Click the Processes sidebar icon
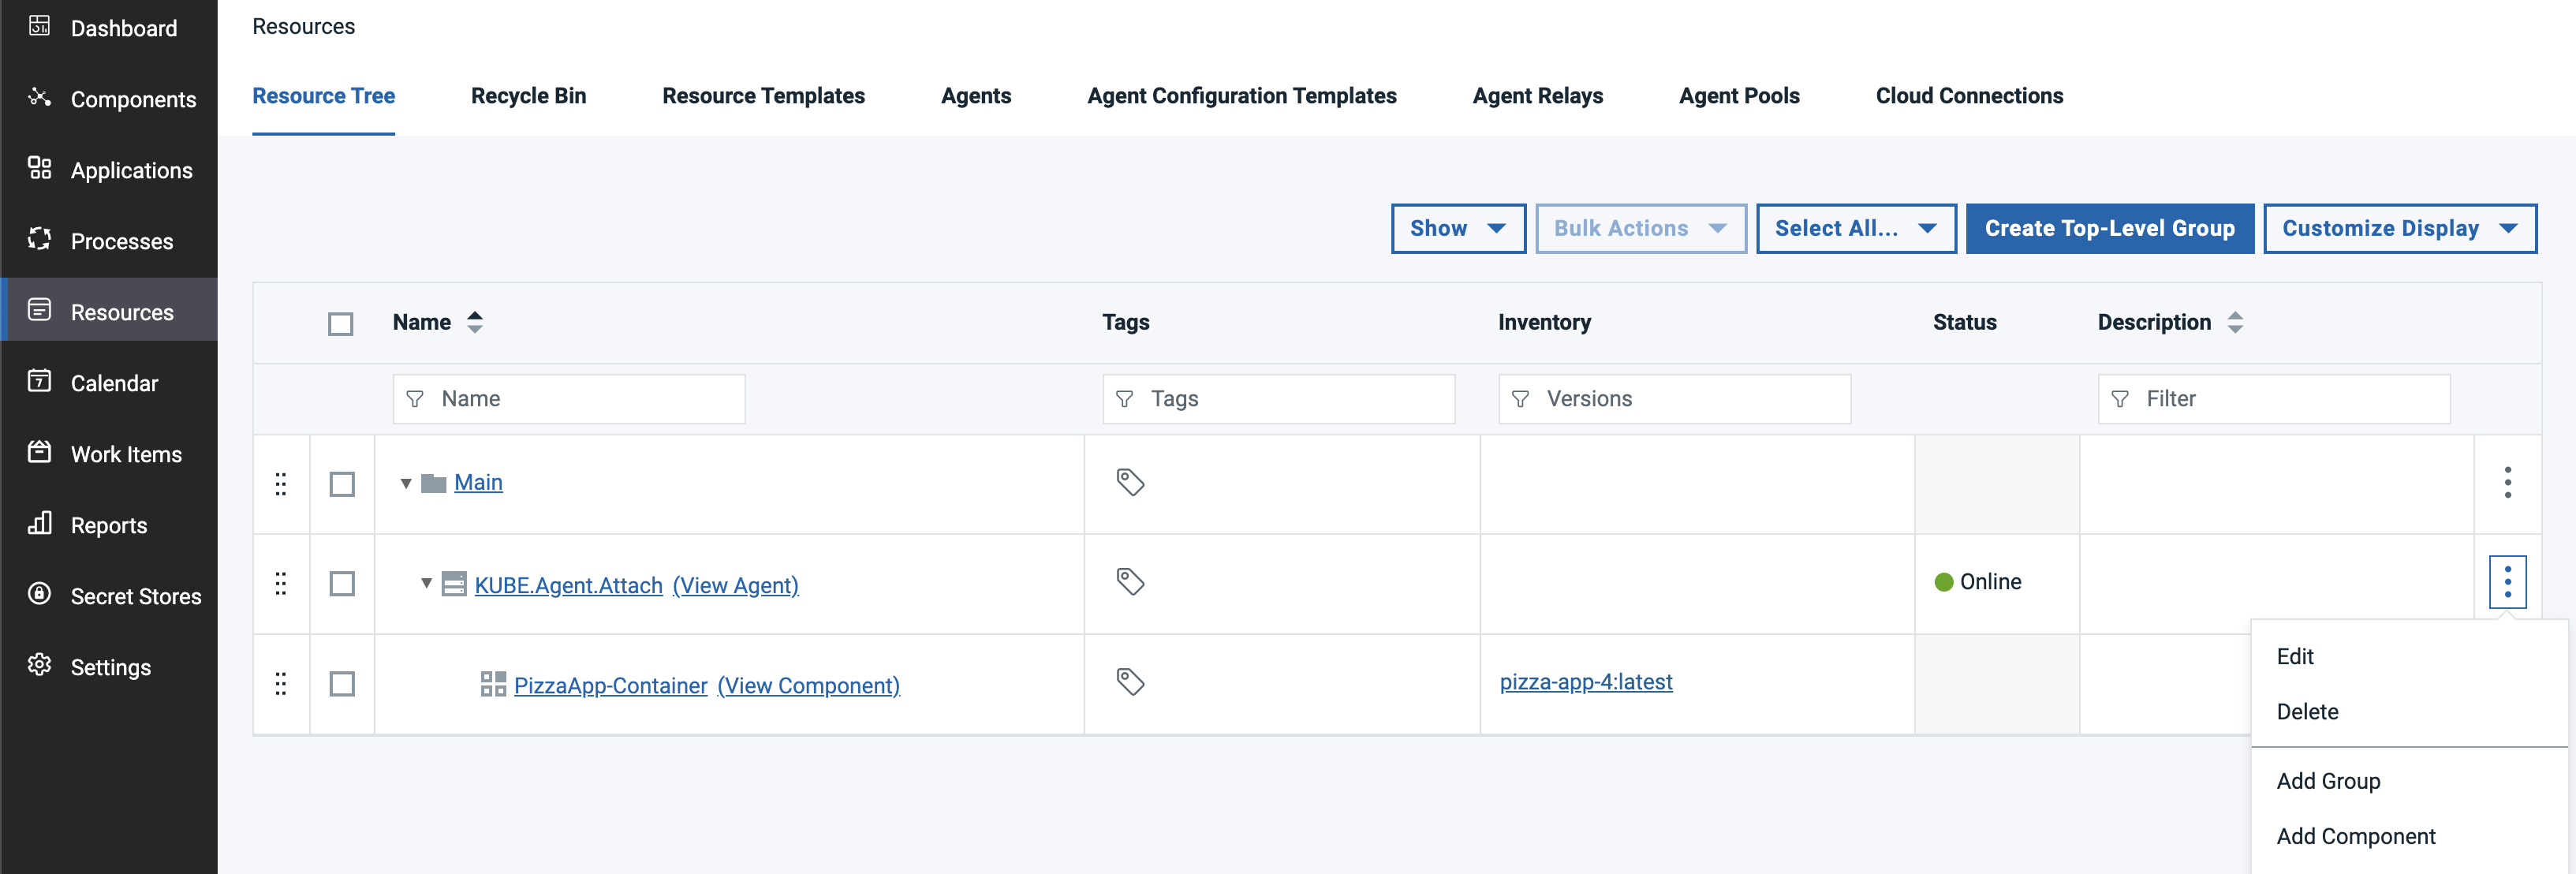This screenshot has height=874, width=2576. click(x=39, y=239)
